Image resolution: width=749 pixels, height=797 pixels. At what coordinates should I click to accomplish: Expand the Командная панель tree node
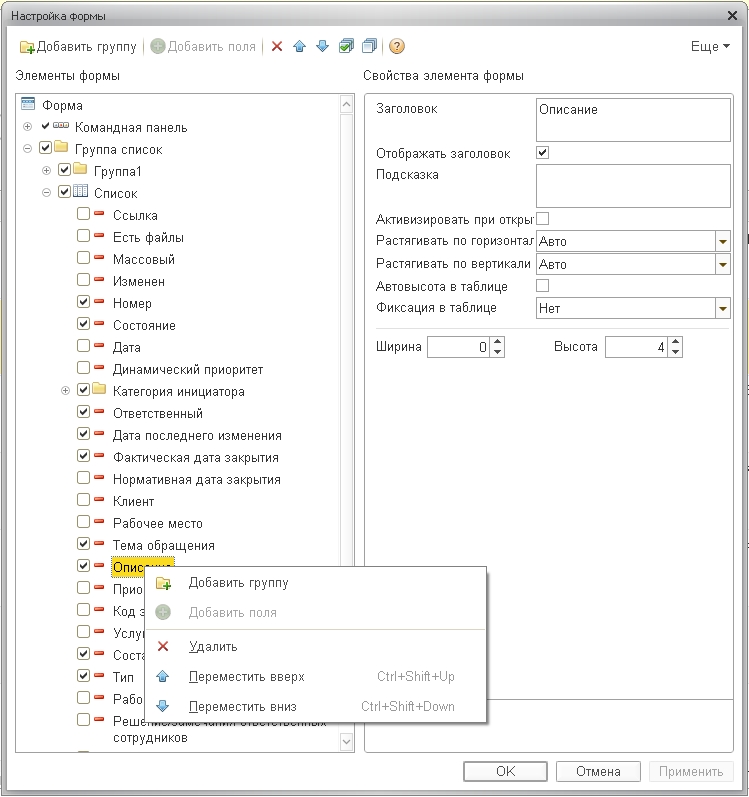pos(27,128)
